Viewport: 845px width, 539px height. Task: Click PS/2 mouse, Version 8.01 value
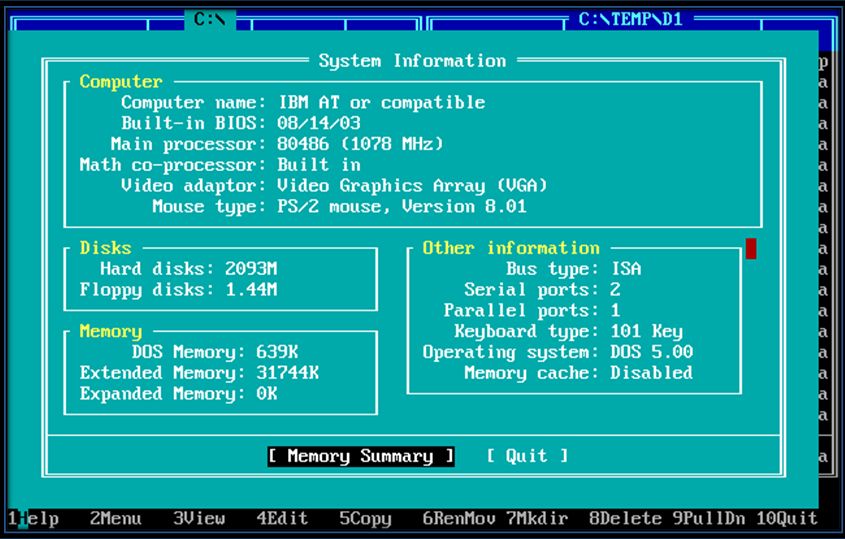coord(402,206)
